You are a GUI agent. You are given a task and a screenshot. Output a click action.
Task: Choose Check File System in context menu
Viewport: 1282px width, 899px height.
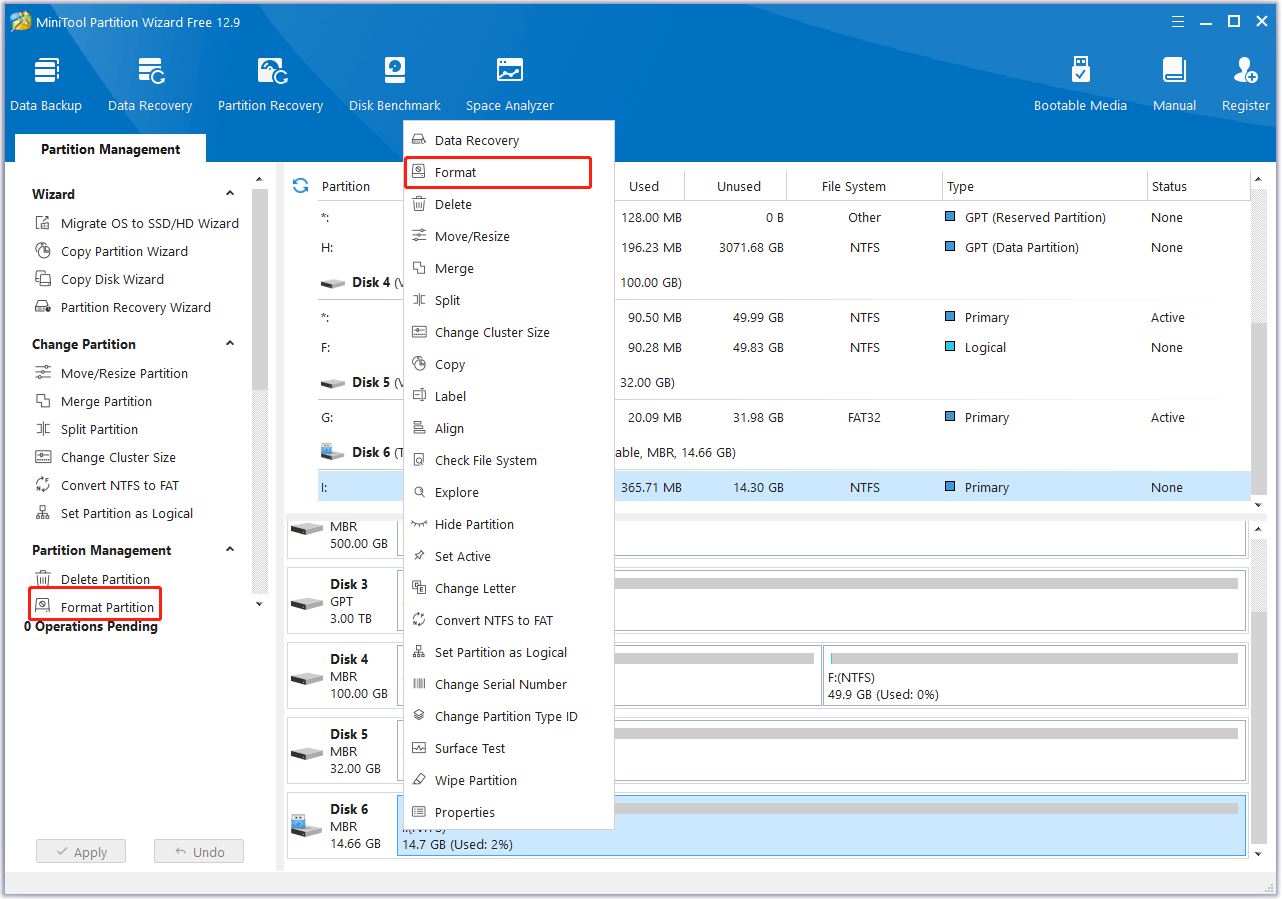click(x=508, y=460)
